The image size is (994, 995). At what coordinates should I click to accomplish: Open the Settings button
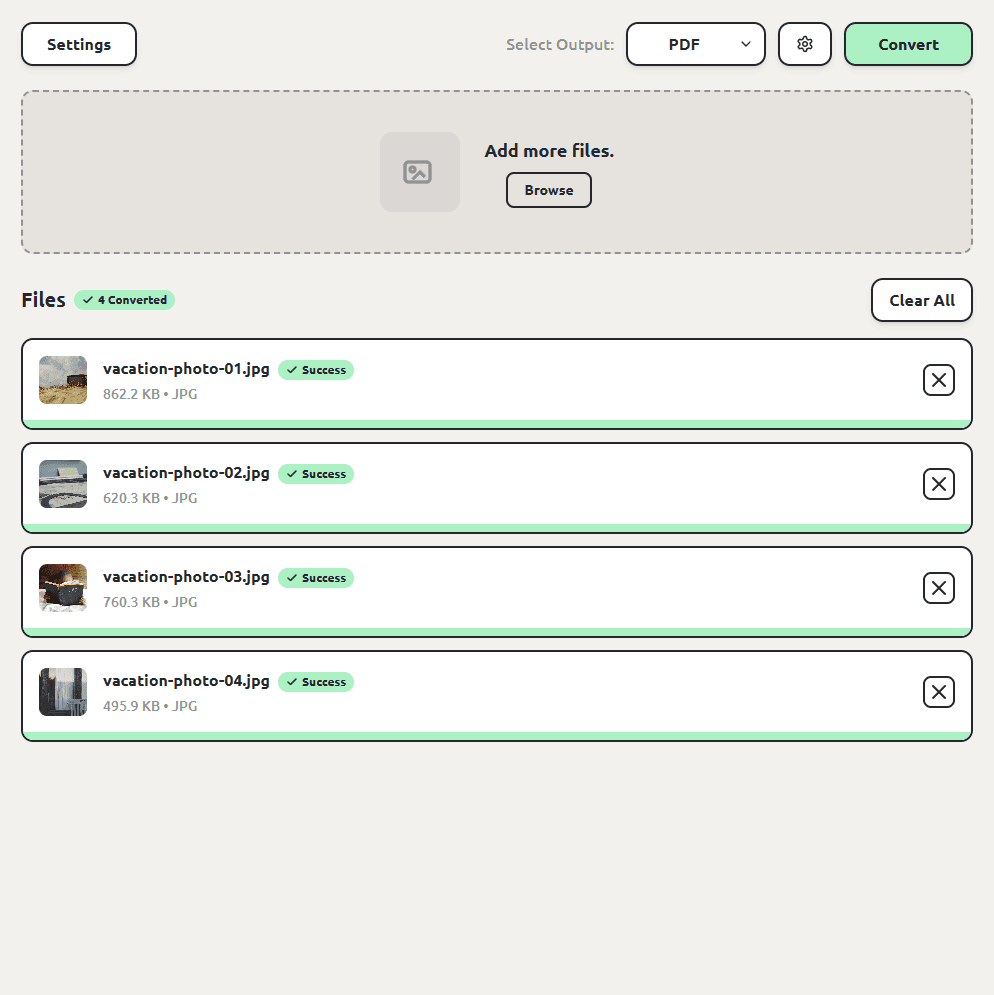point(79,44)
